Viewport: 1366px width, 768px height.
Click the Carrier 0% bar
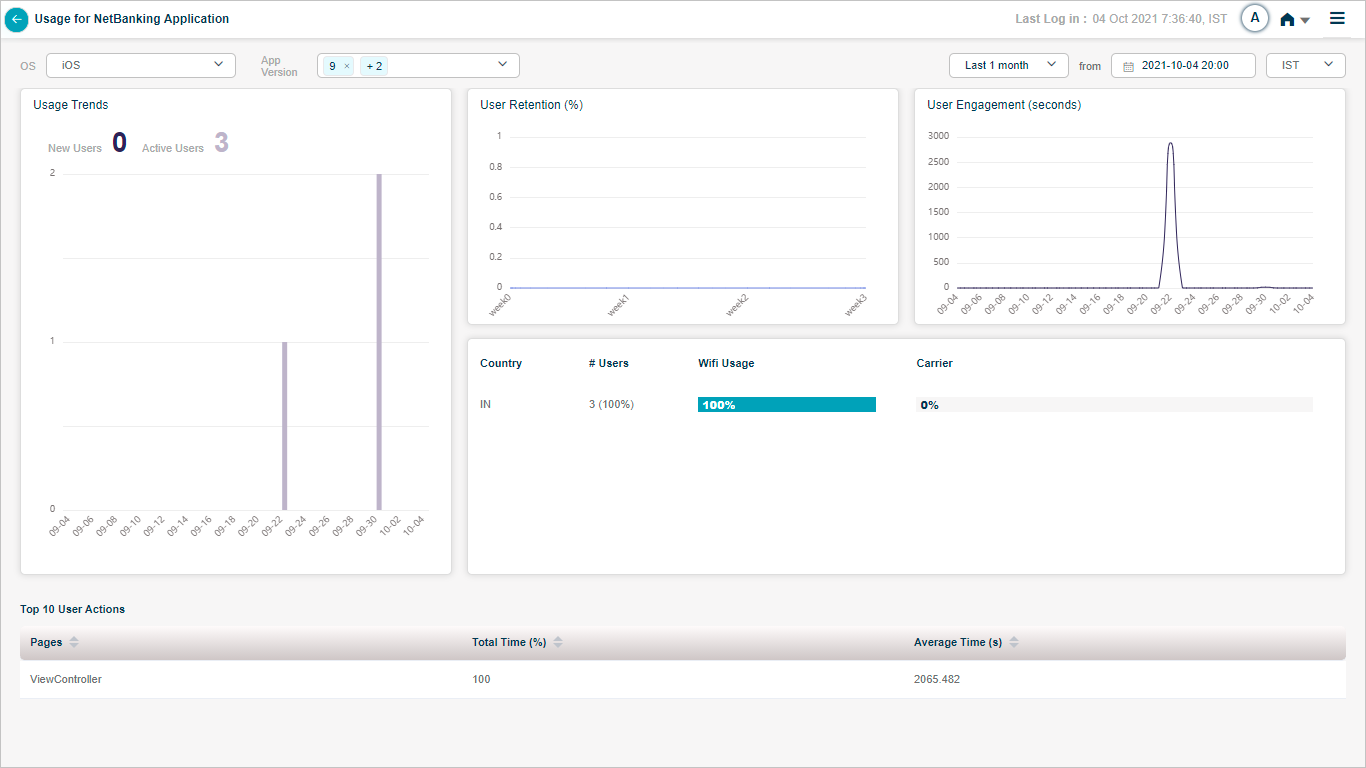pos(1115,405)
